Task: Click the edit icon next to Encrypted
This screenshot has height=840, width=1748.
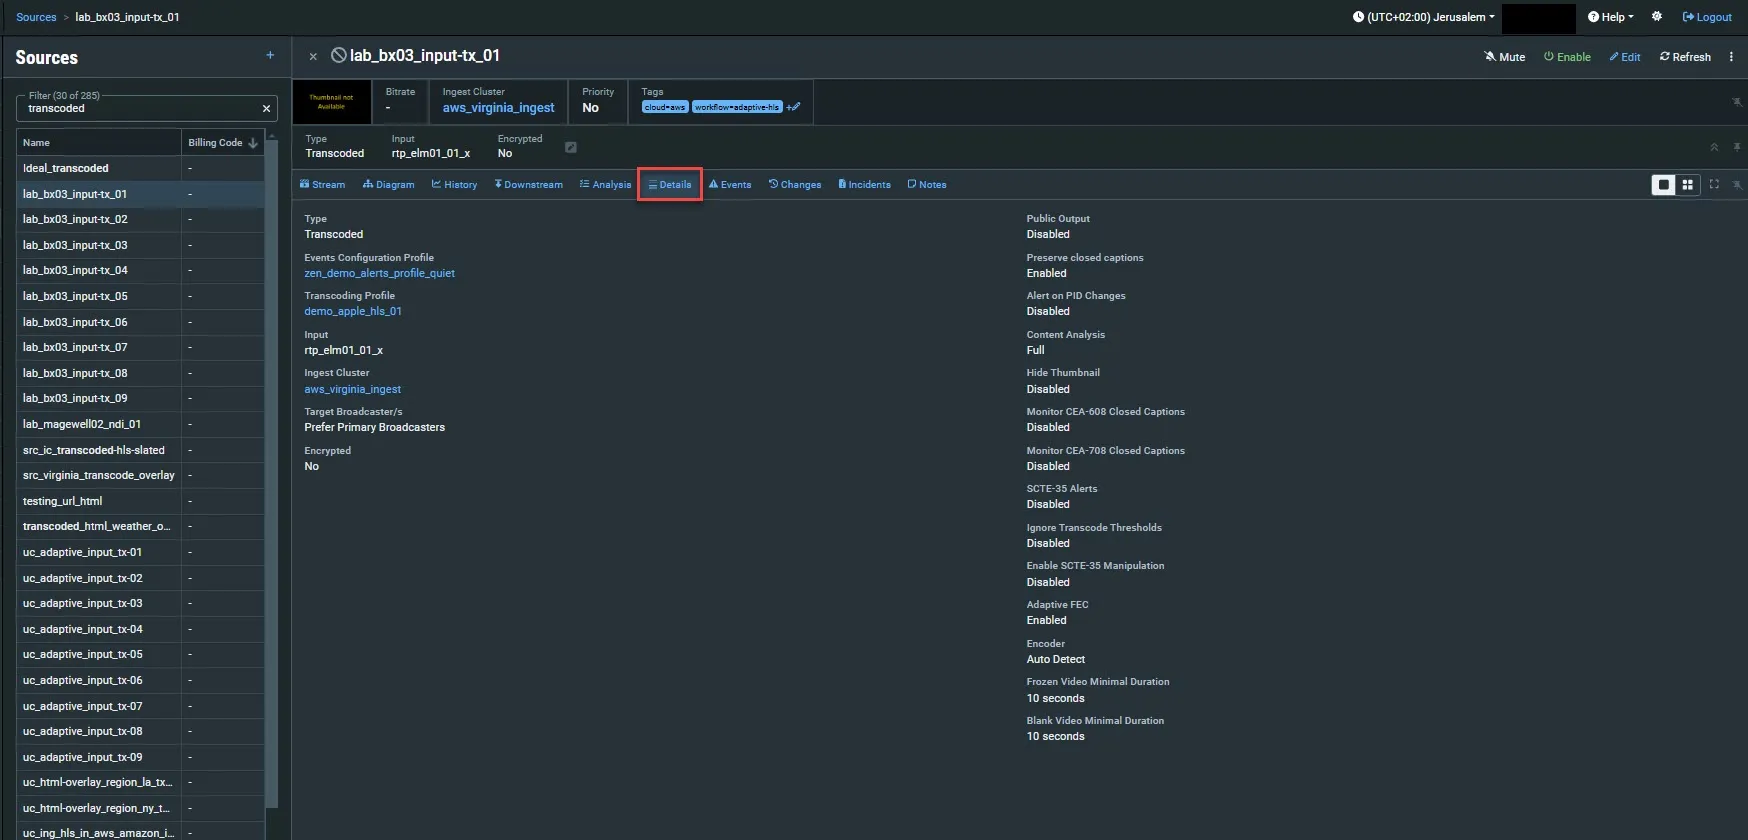Action: [571, 147]
